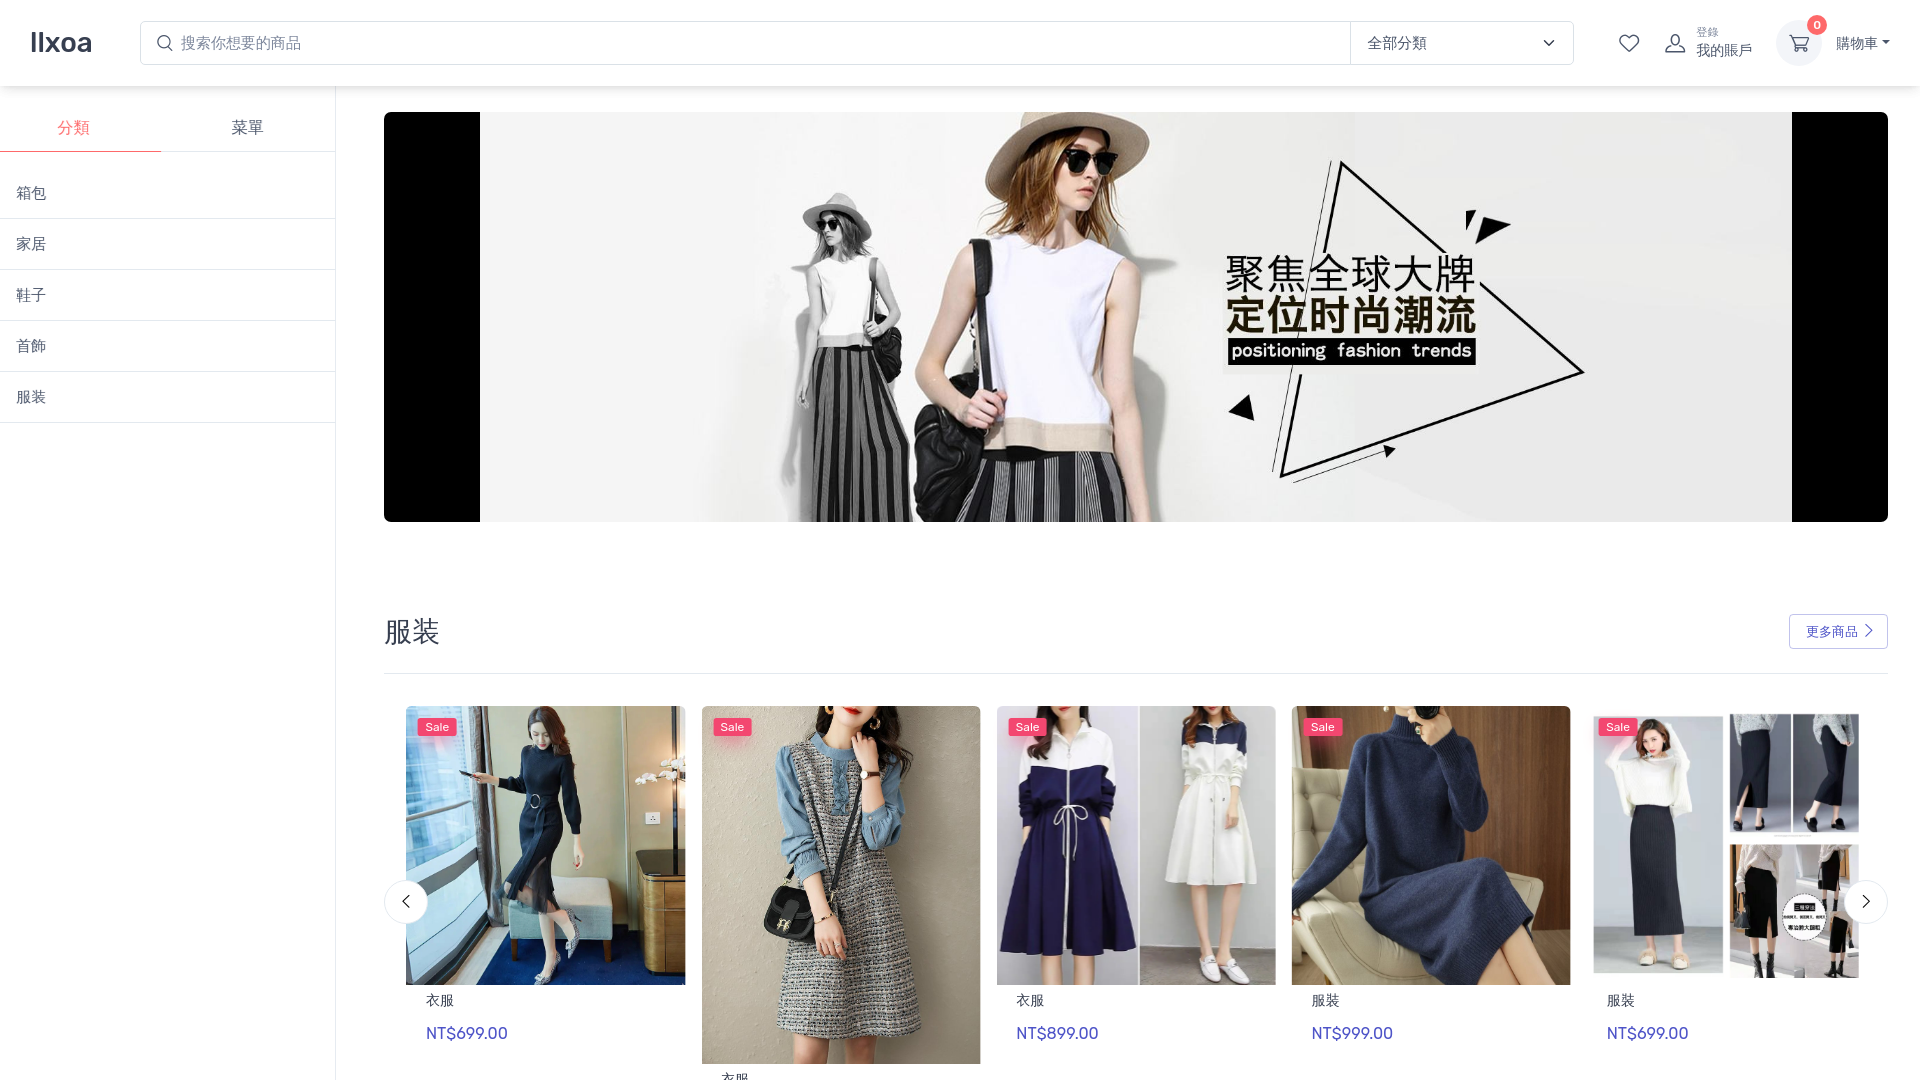Select the 服装 sidebar category
Image resolution: width=1920 pixels, height=1080 pixels.
click(167, 397)
